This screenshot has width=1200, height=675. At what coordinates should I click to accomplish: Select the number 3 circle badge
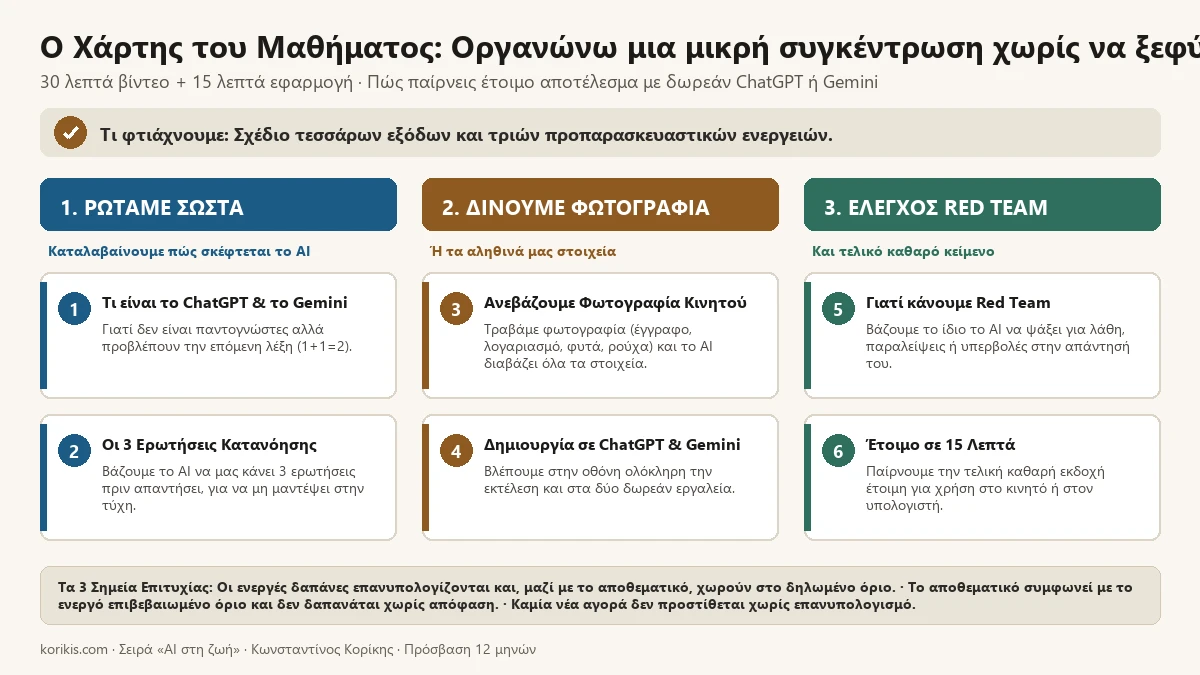(x=456, y=309)
